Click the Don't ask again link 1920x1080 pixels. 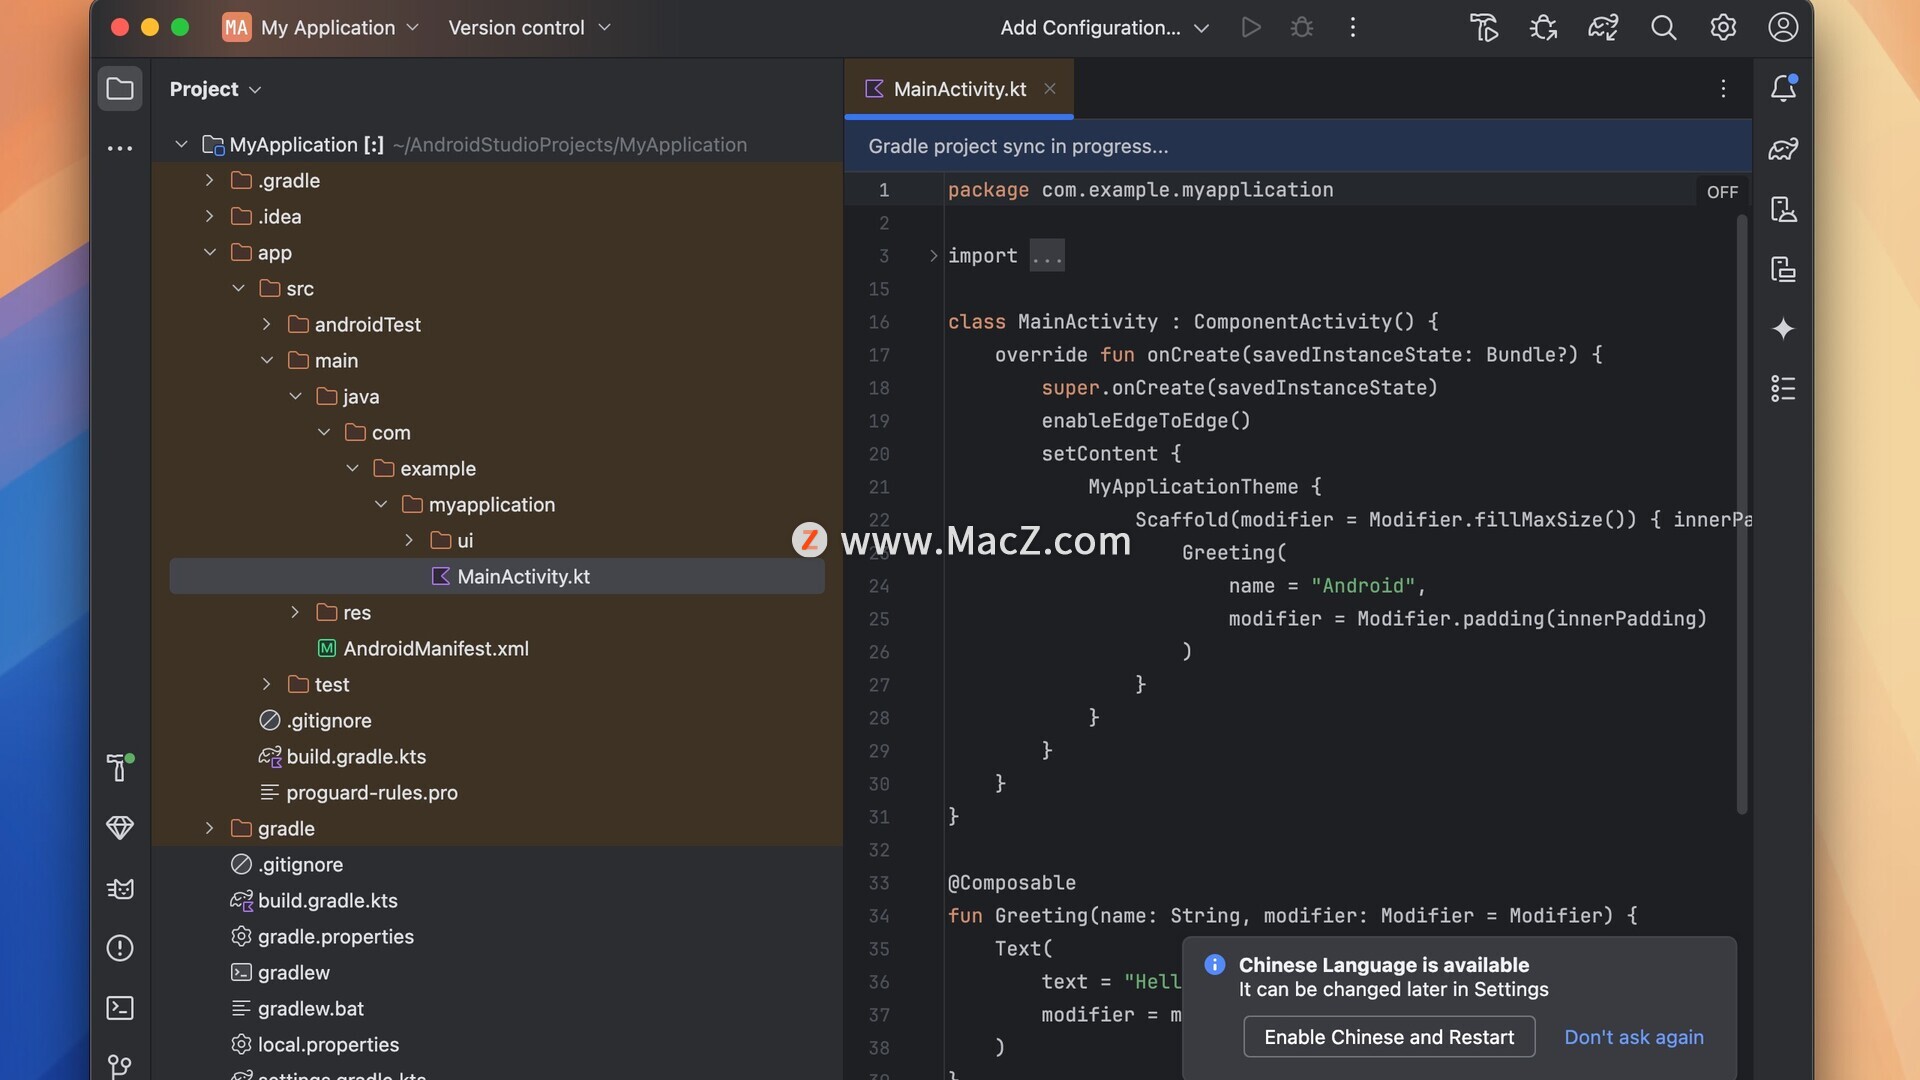pos(1634,1037)
